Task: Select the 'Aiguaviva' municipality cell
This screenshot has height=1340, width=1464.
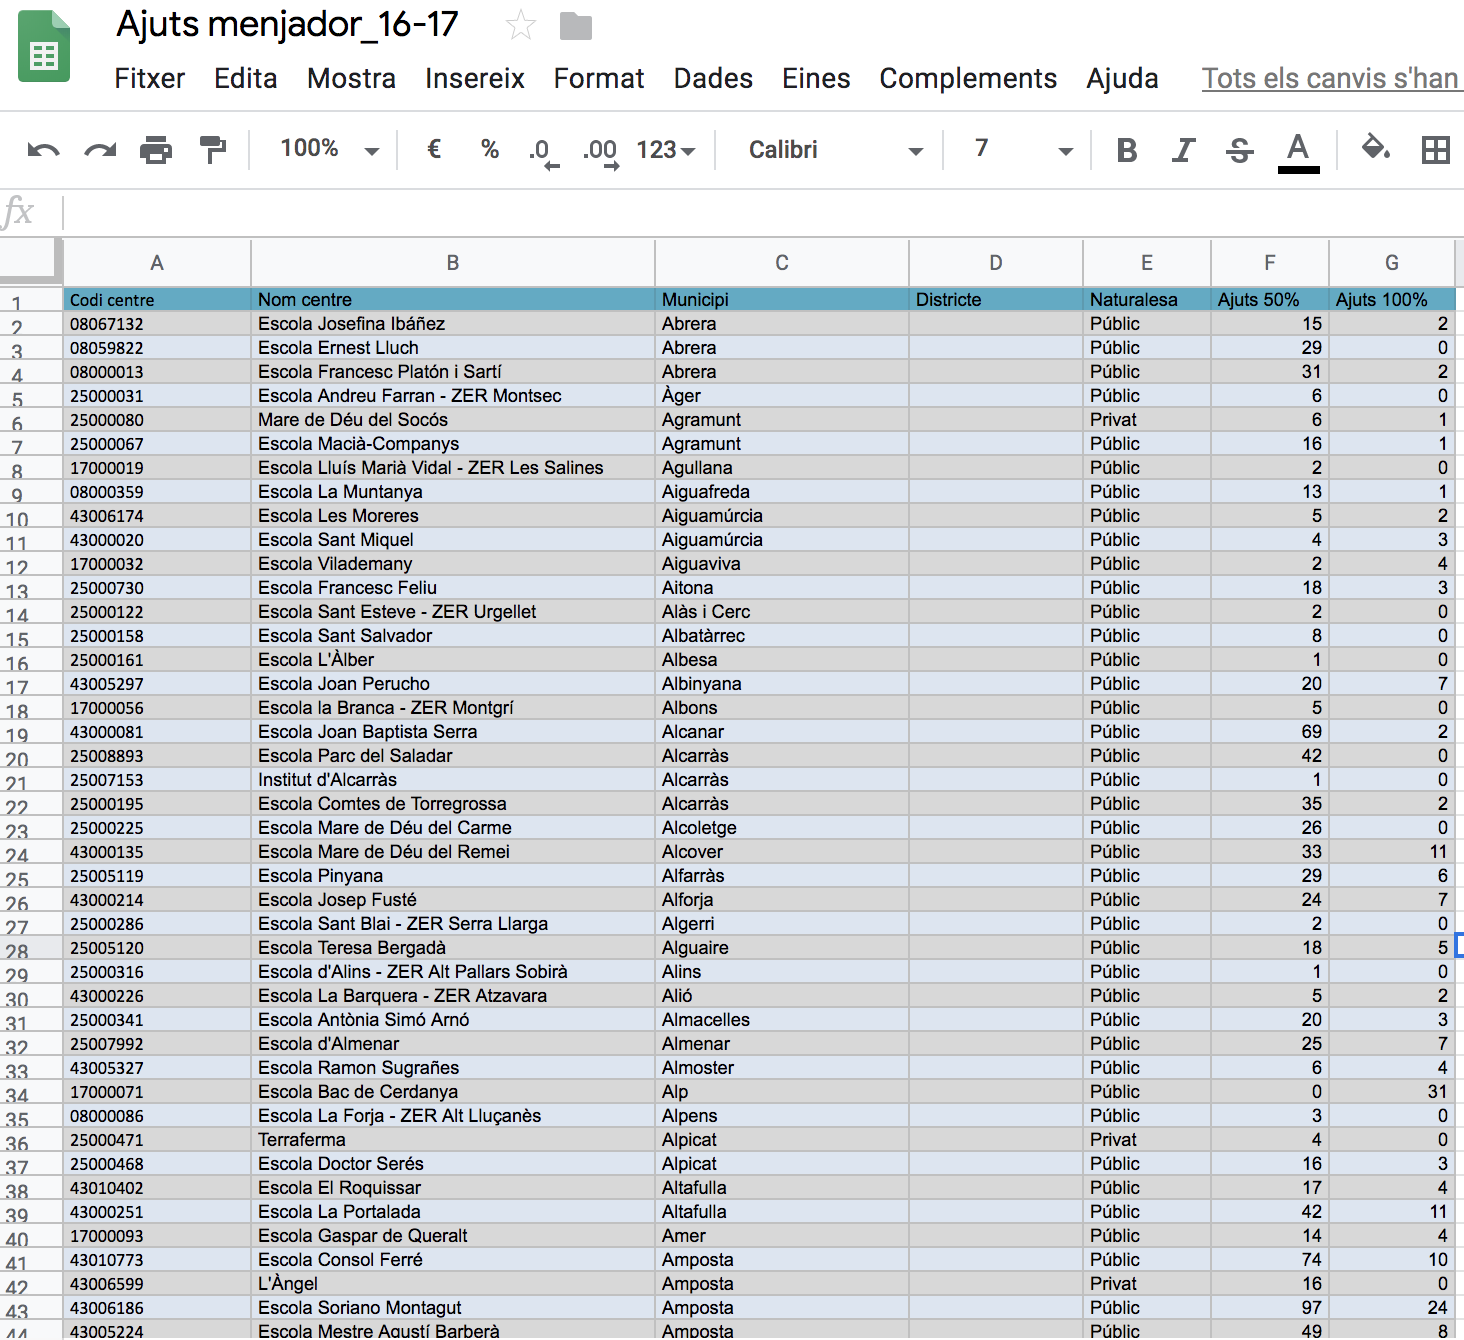Action: coord(782,564)
